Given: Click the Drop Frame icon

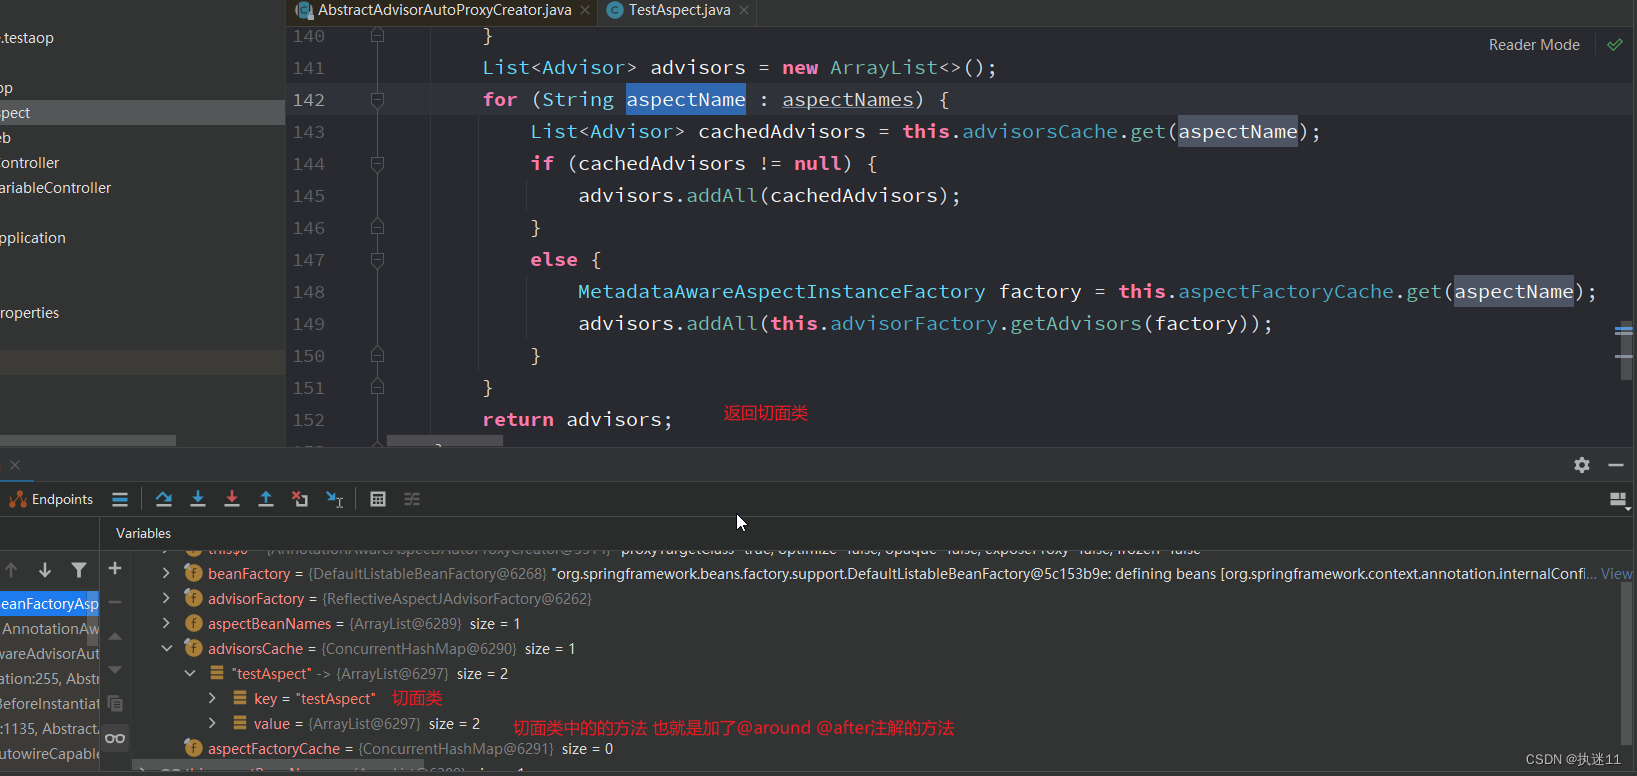Looking at the screenshot, I should tap(300, 499).
